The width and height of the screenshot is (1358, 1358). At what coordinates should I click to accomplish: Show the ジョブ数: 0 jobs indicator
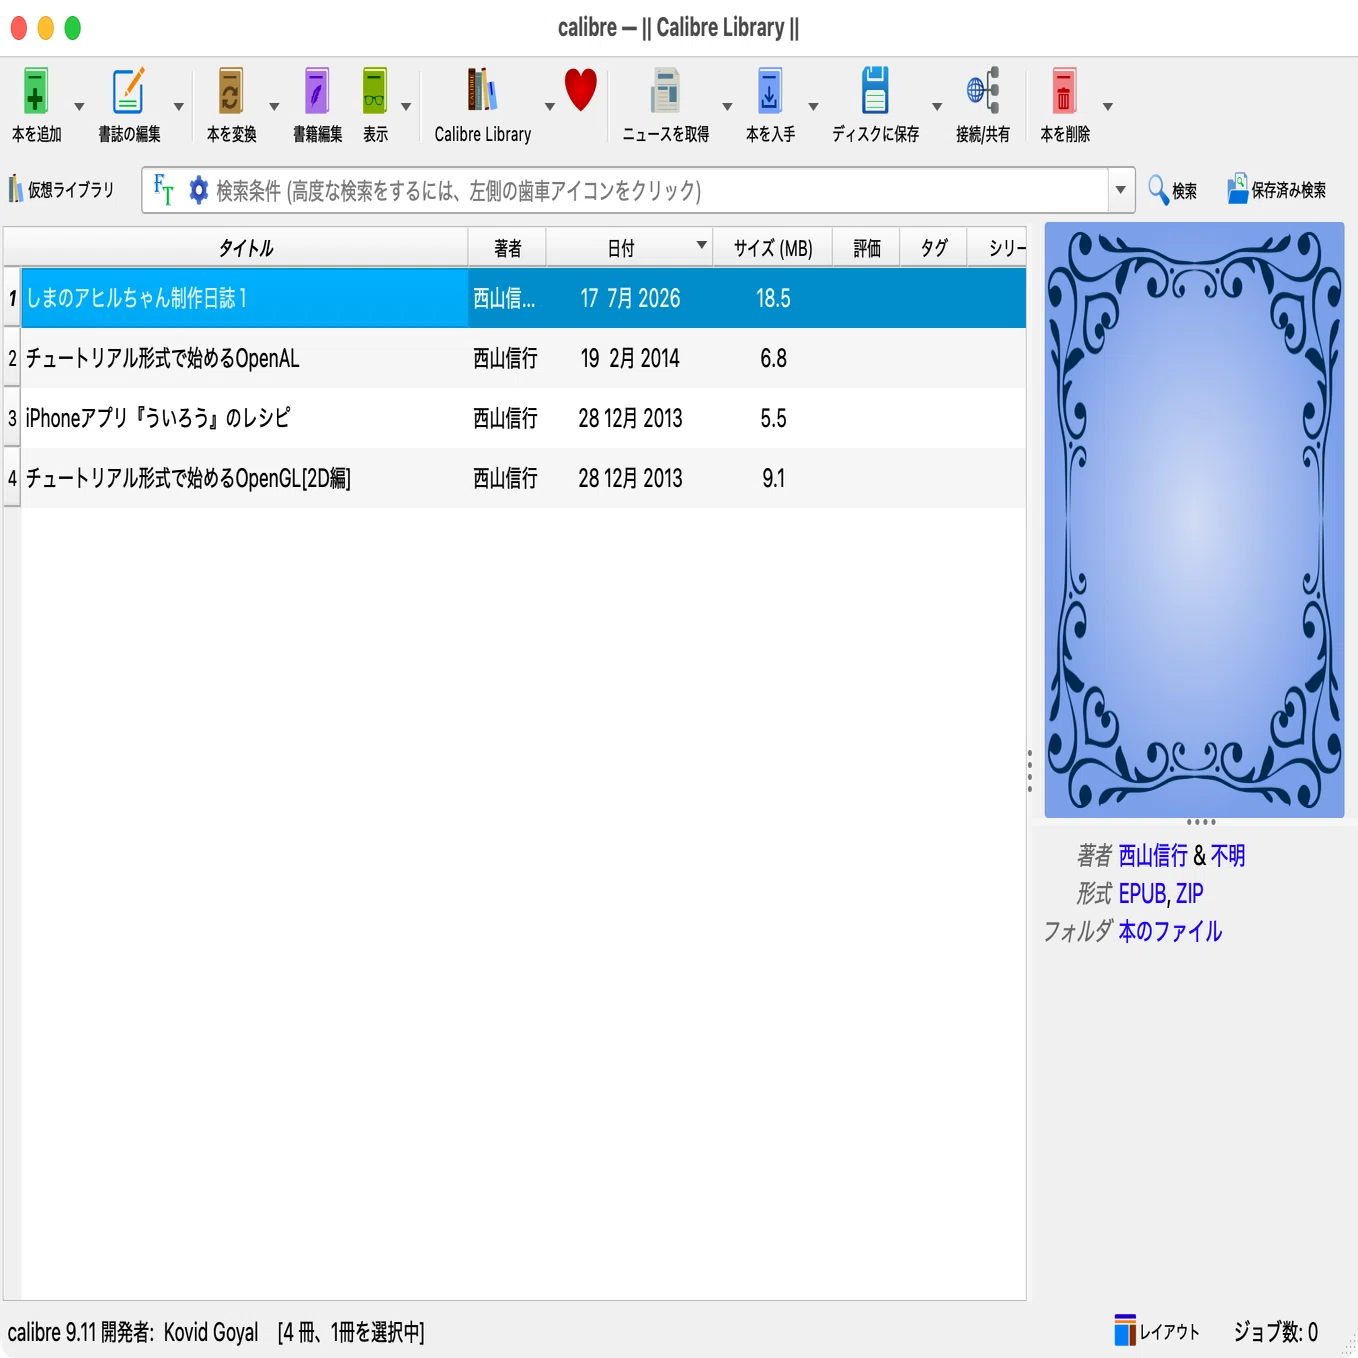click(x=1275, y=1331)
